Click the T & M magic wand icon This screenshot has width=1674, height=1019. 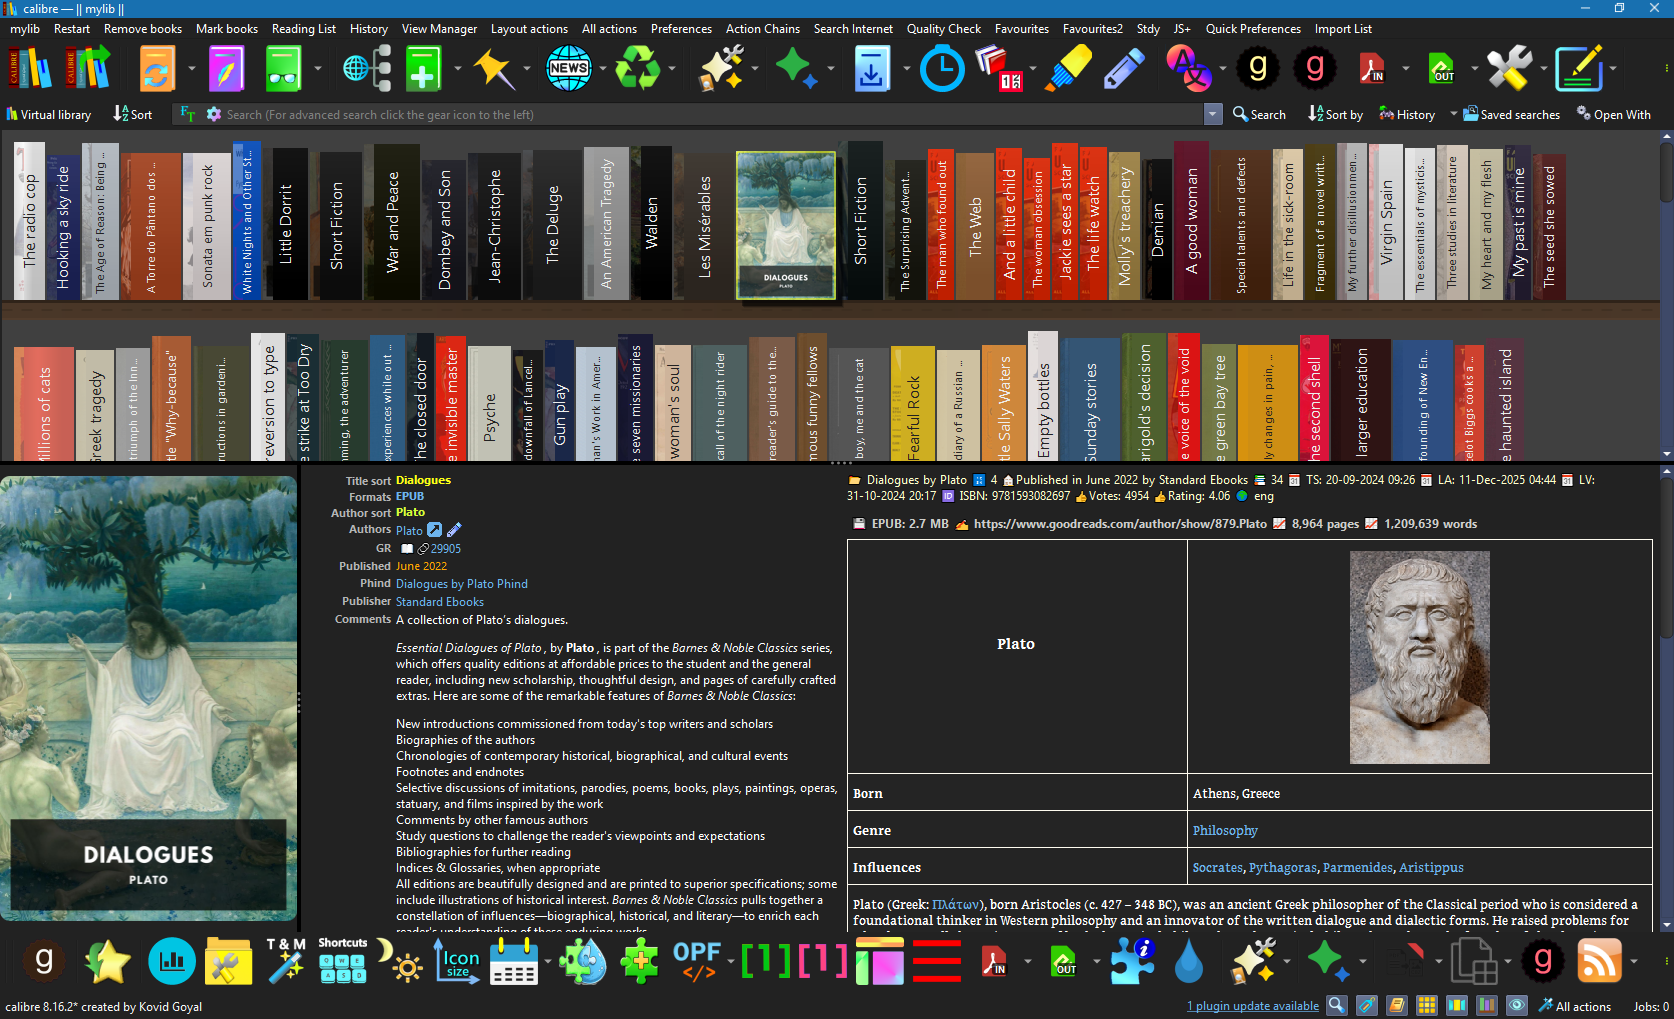285,961
